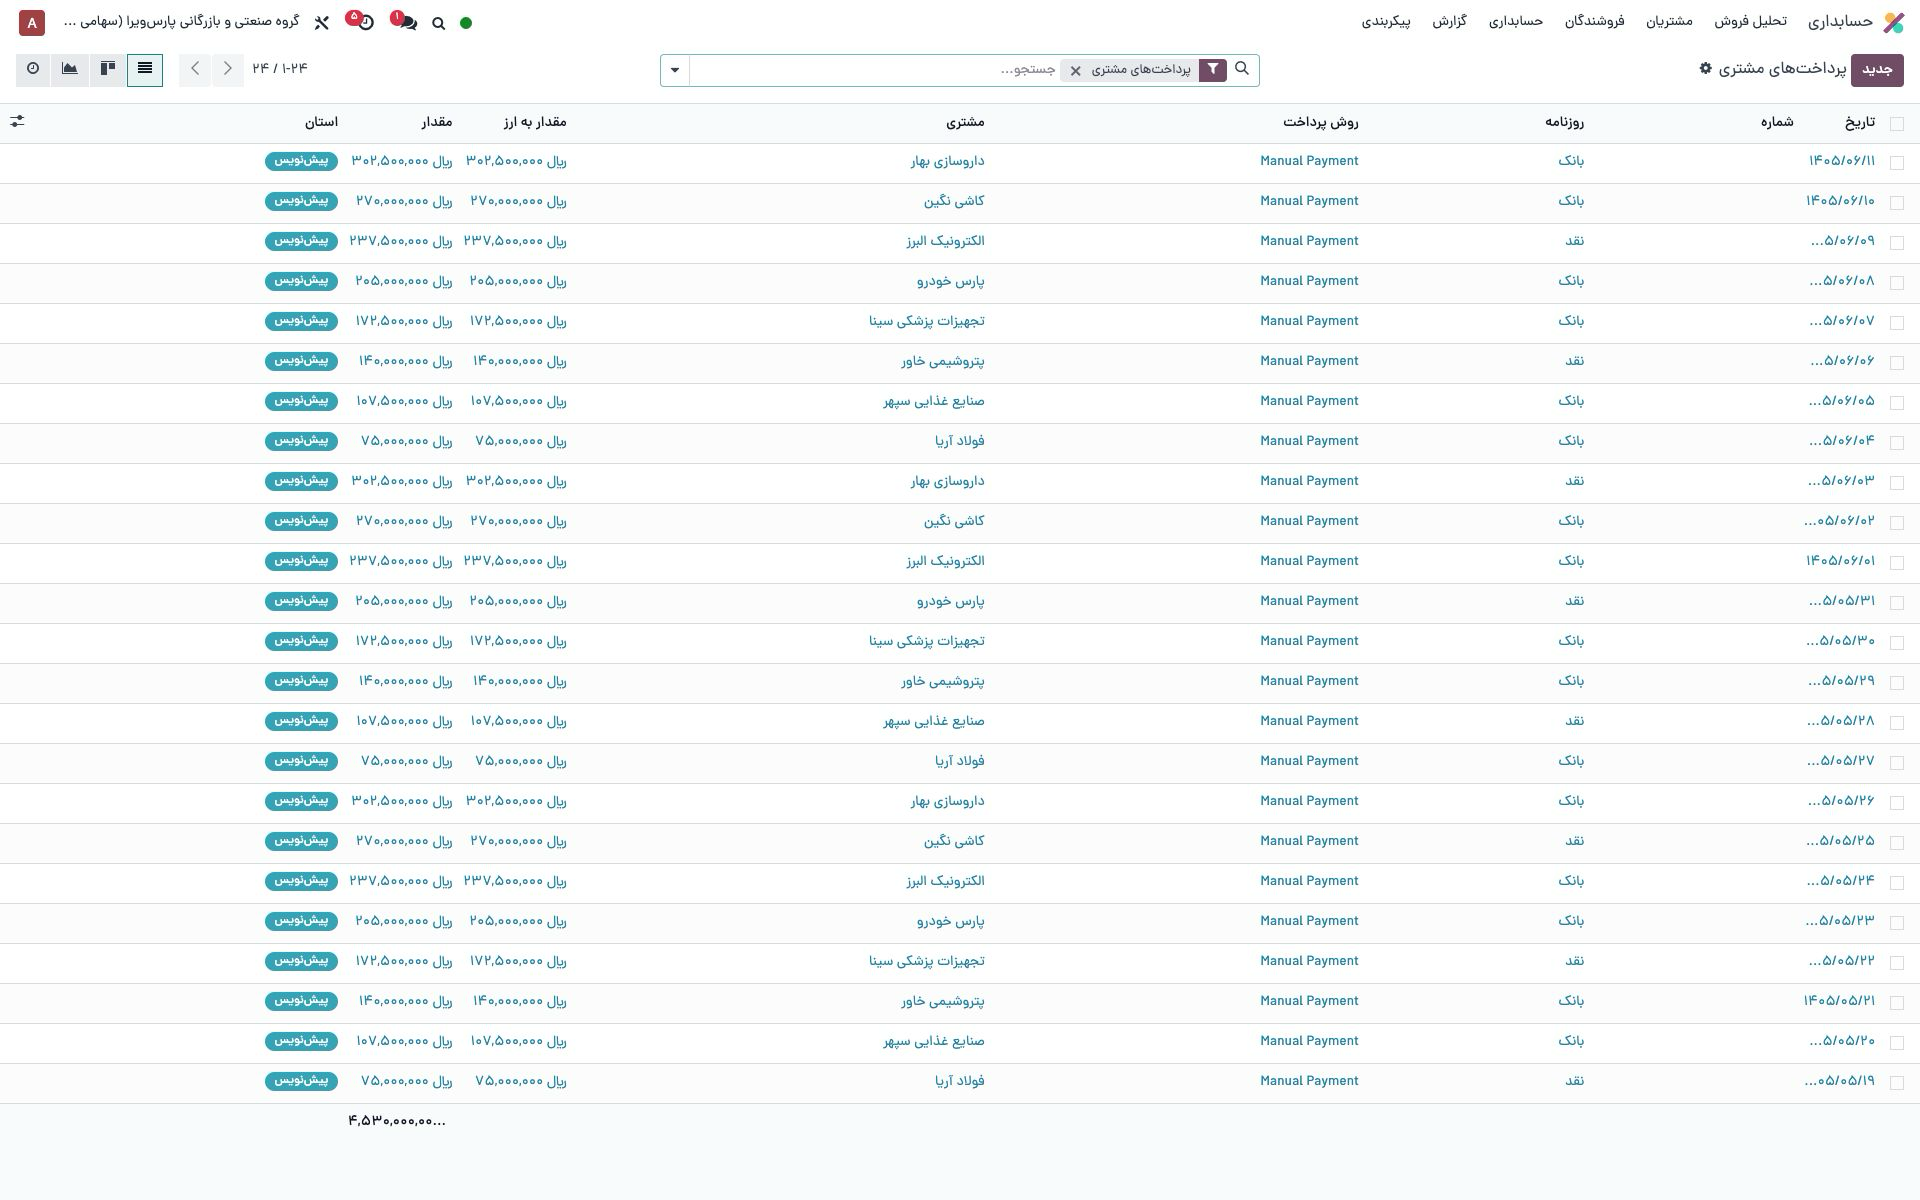This screenshot has height=1200, width=1920.
Task: Click the green online status dot
Action: [466, 23]
